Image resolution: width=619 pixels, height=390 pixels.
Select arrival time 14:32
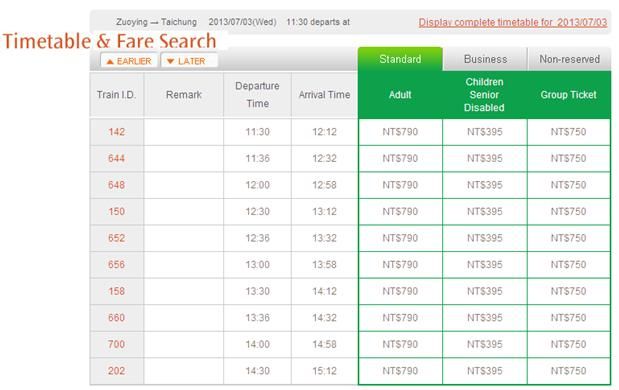325,318
